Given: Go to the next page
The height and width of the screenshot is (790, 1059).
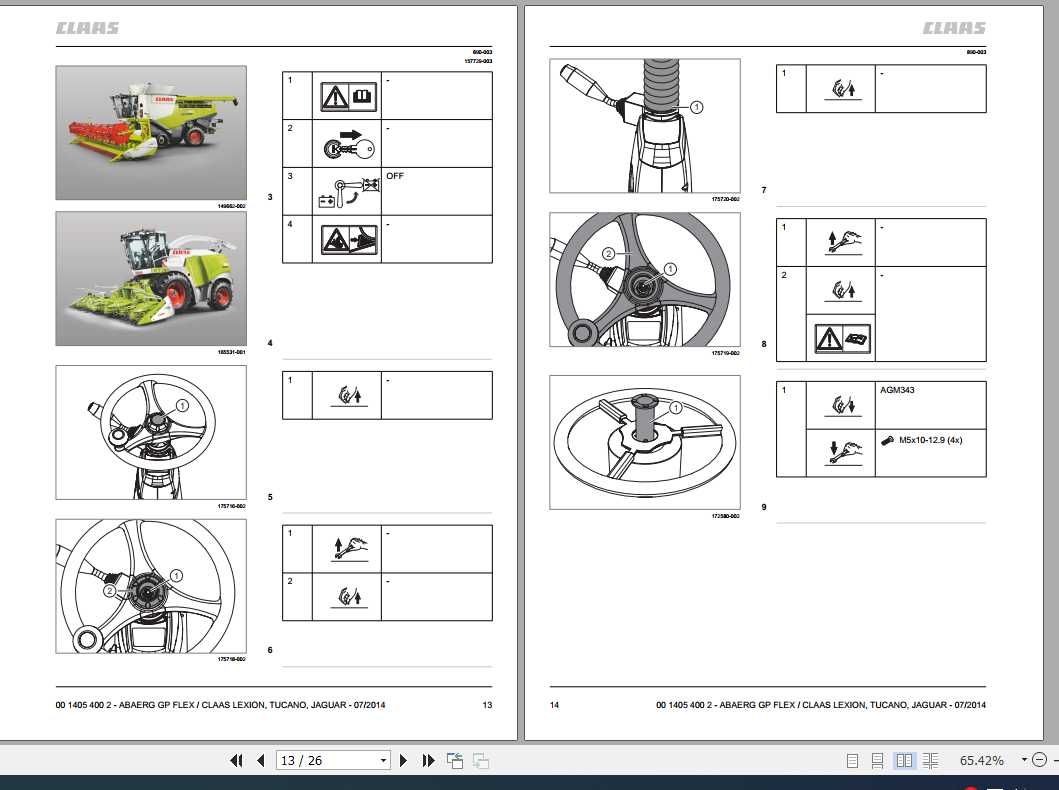Looking at the screenshot, I should click(403, 760).
